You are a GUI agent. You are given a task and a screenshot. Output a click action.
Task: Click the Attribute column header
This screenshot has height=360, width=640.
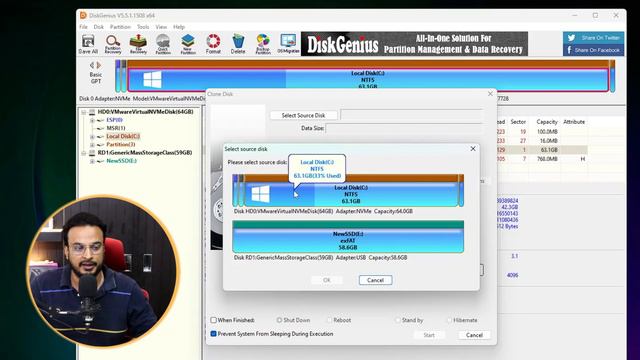point(574,122)
